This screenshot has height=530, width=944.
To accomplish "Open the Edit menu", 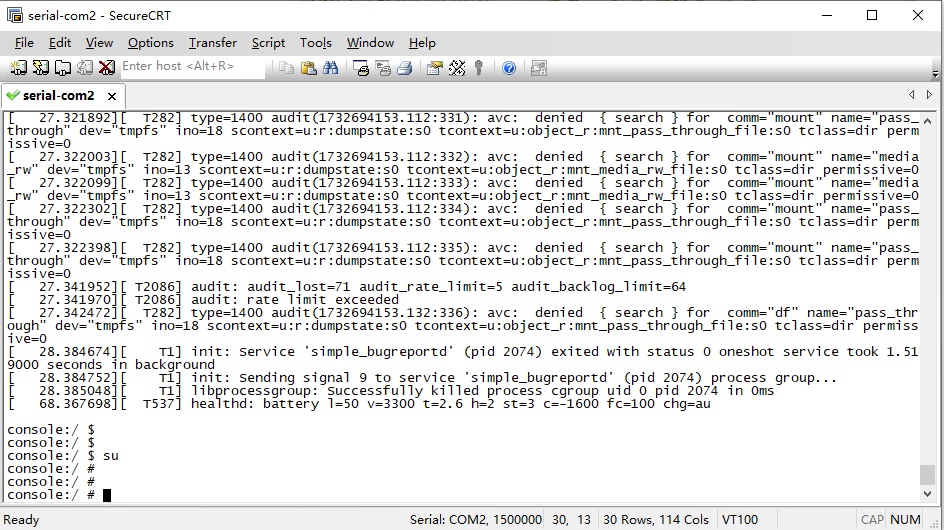I will [x=60, y=43].
